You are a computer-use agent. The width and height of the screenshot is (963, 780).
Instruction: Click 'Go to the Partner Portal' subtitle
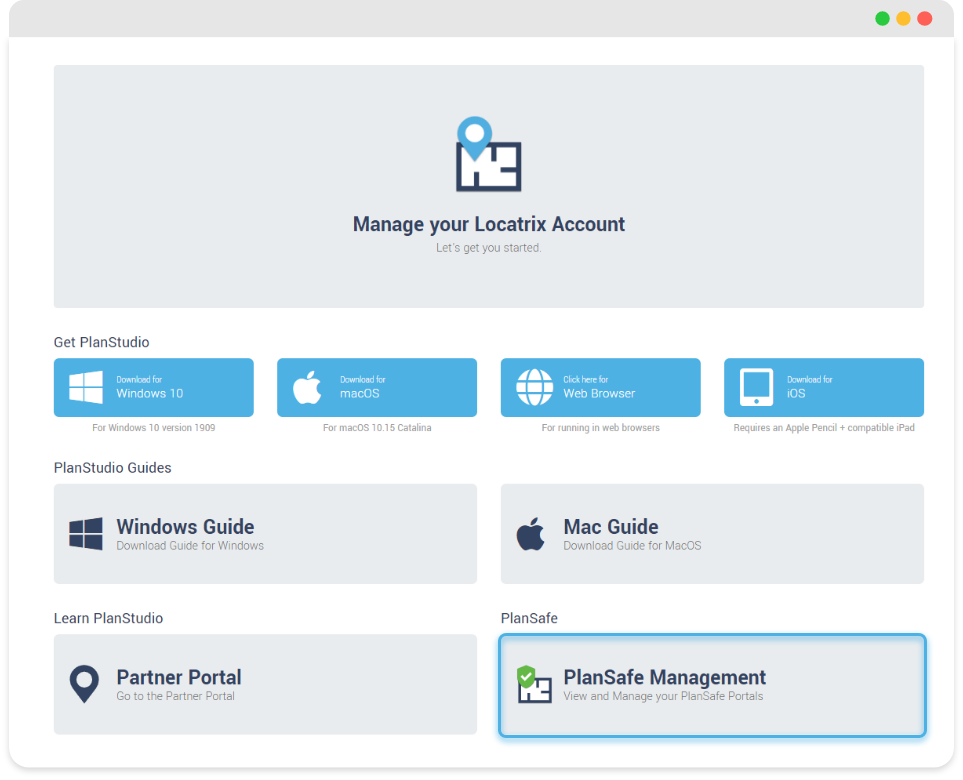pos(175,696)
